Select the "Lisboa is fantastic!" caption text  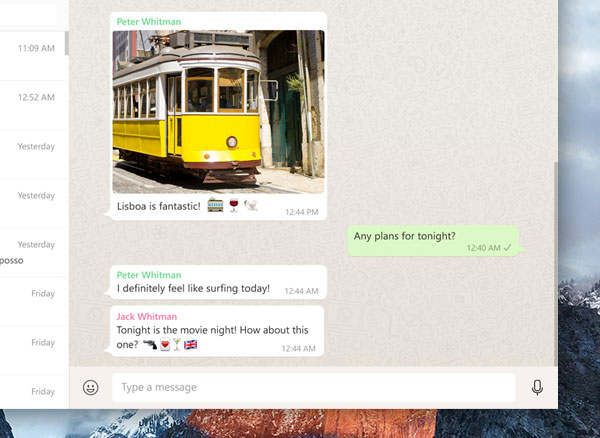[159, 206]
